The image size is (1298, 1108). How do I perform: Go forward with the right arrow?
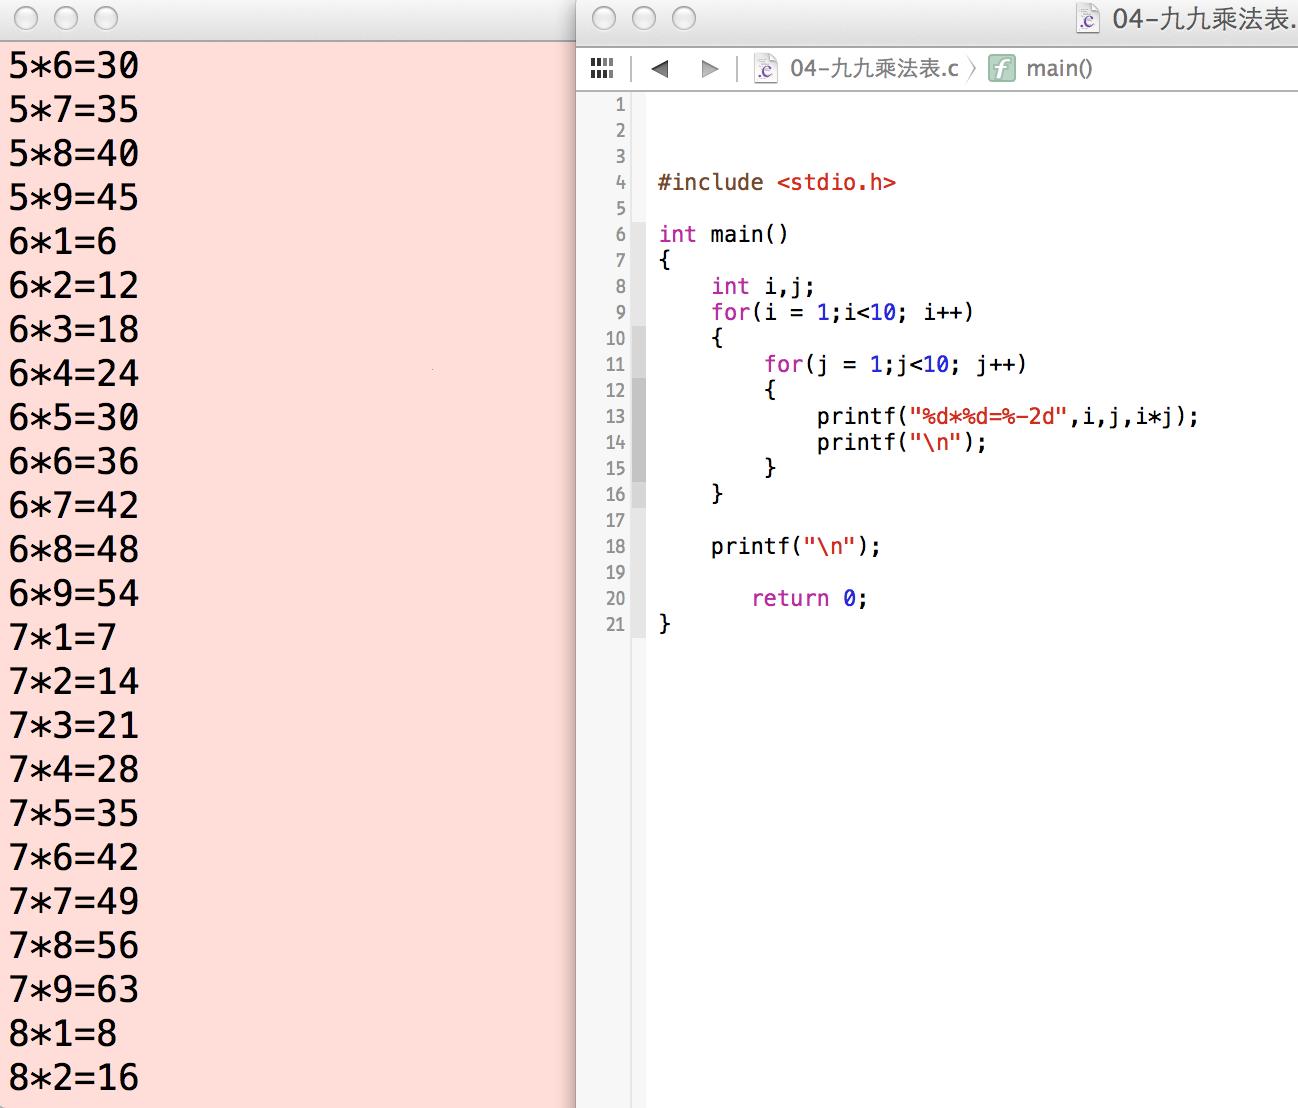click(x=710, y=68)
